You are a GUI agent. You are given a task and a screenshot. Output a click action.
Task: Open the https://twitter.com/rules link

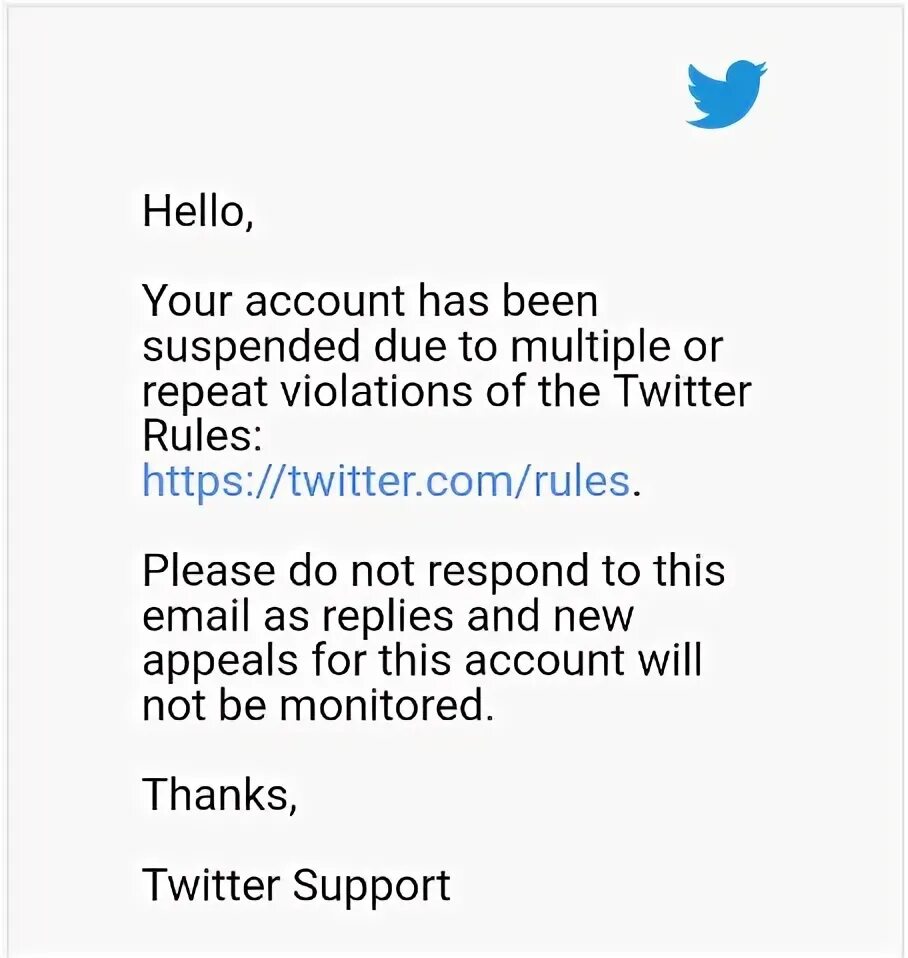(x=386, y=481)
